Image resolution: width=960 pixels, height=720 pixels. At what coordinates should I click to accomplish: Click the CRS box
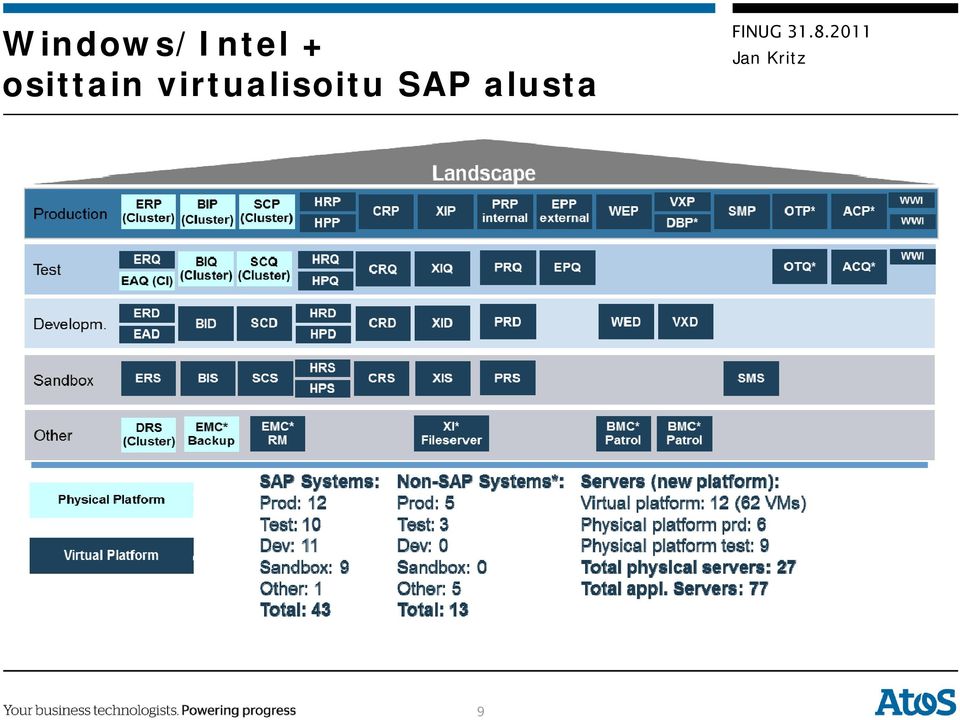point(381,378)
